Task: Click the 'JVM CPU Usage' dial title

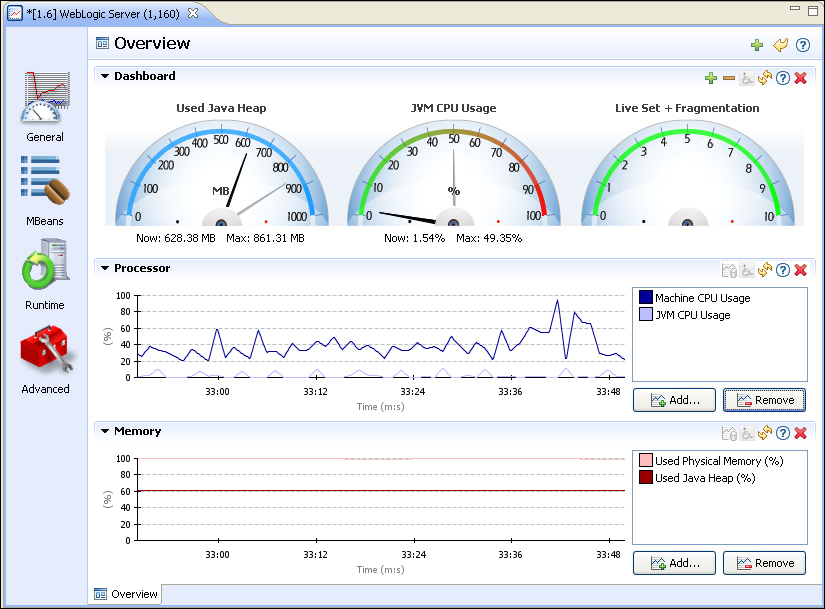Action: tap(454, 108)
